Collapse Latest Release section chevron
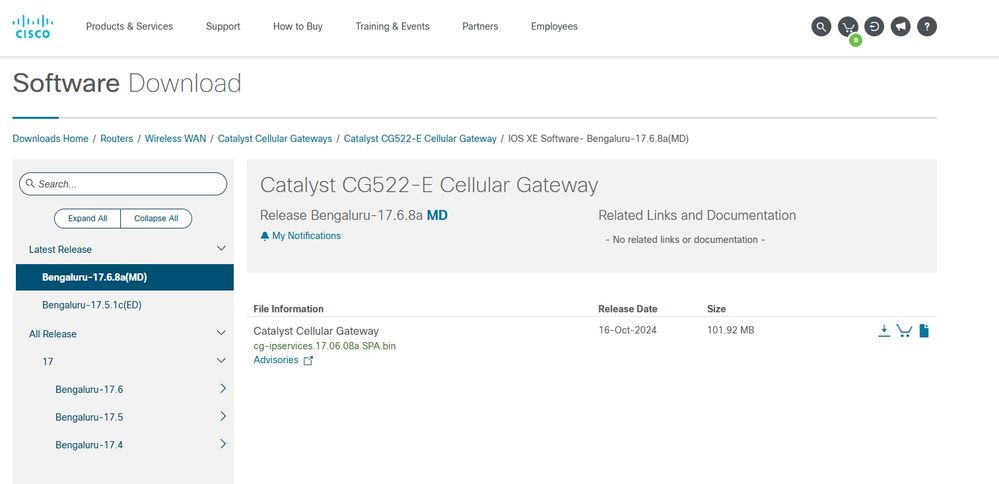This screenshot has width=999, height=484. 221,248
